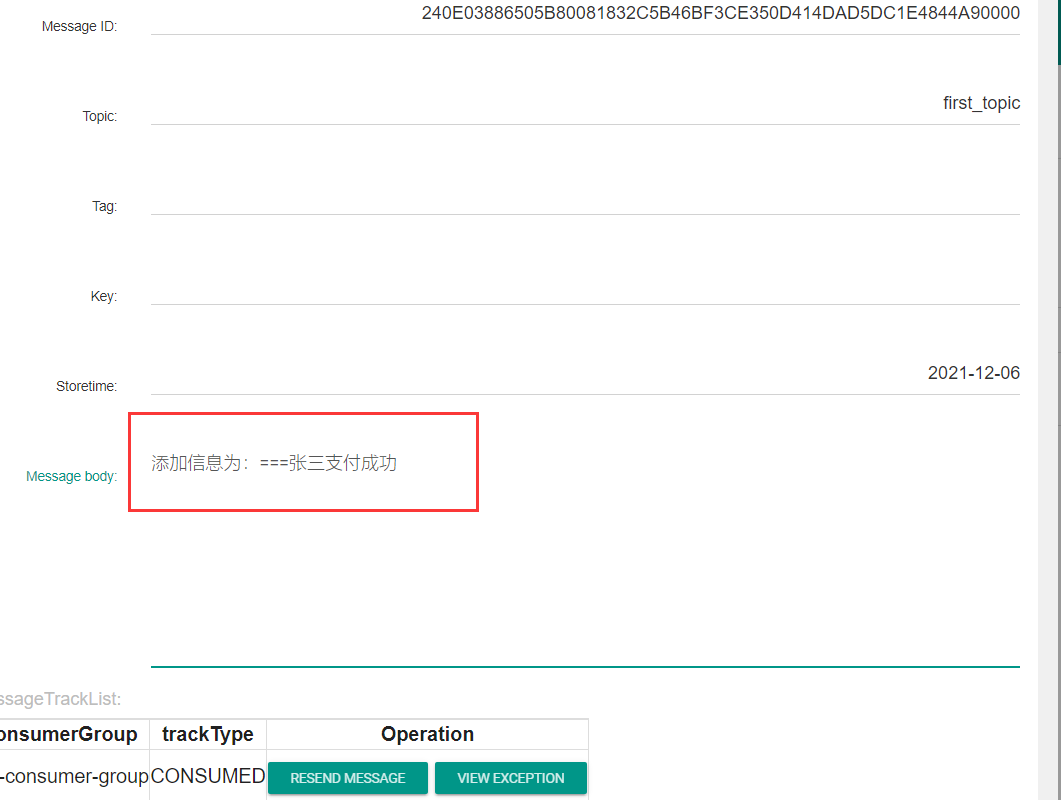The height and width of the screenshot is (800, 1061).
Task: Click the Storetime label
Action: click(x=87, y=386)
